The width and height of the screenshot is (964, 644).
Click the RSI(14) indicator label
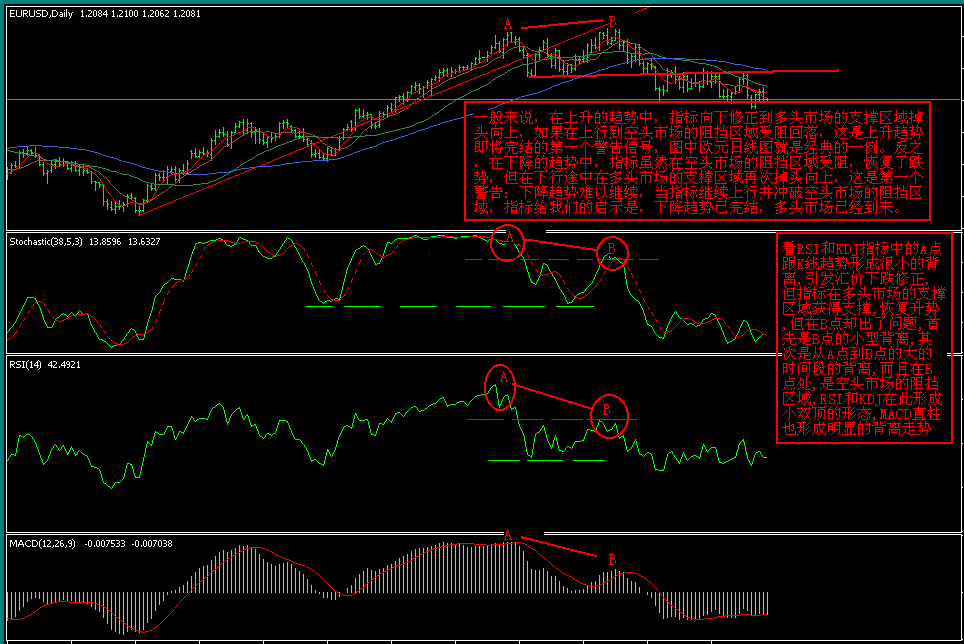(25, 364)
